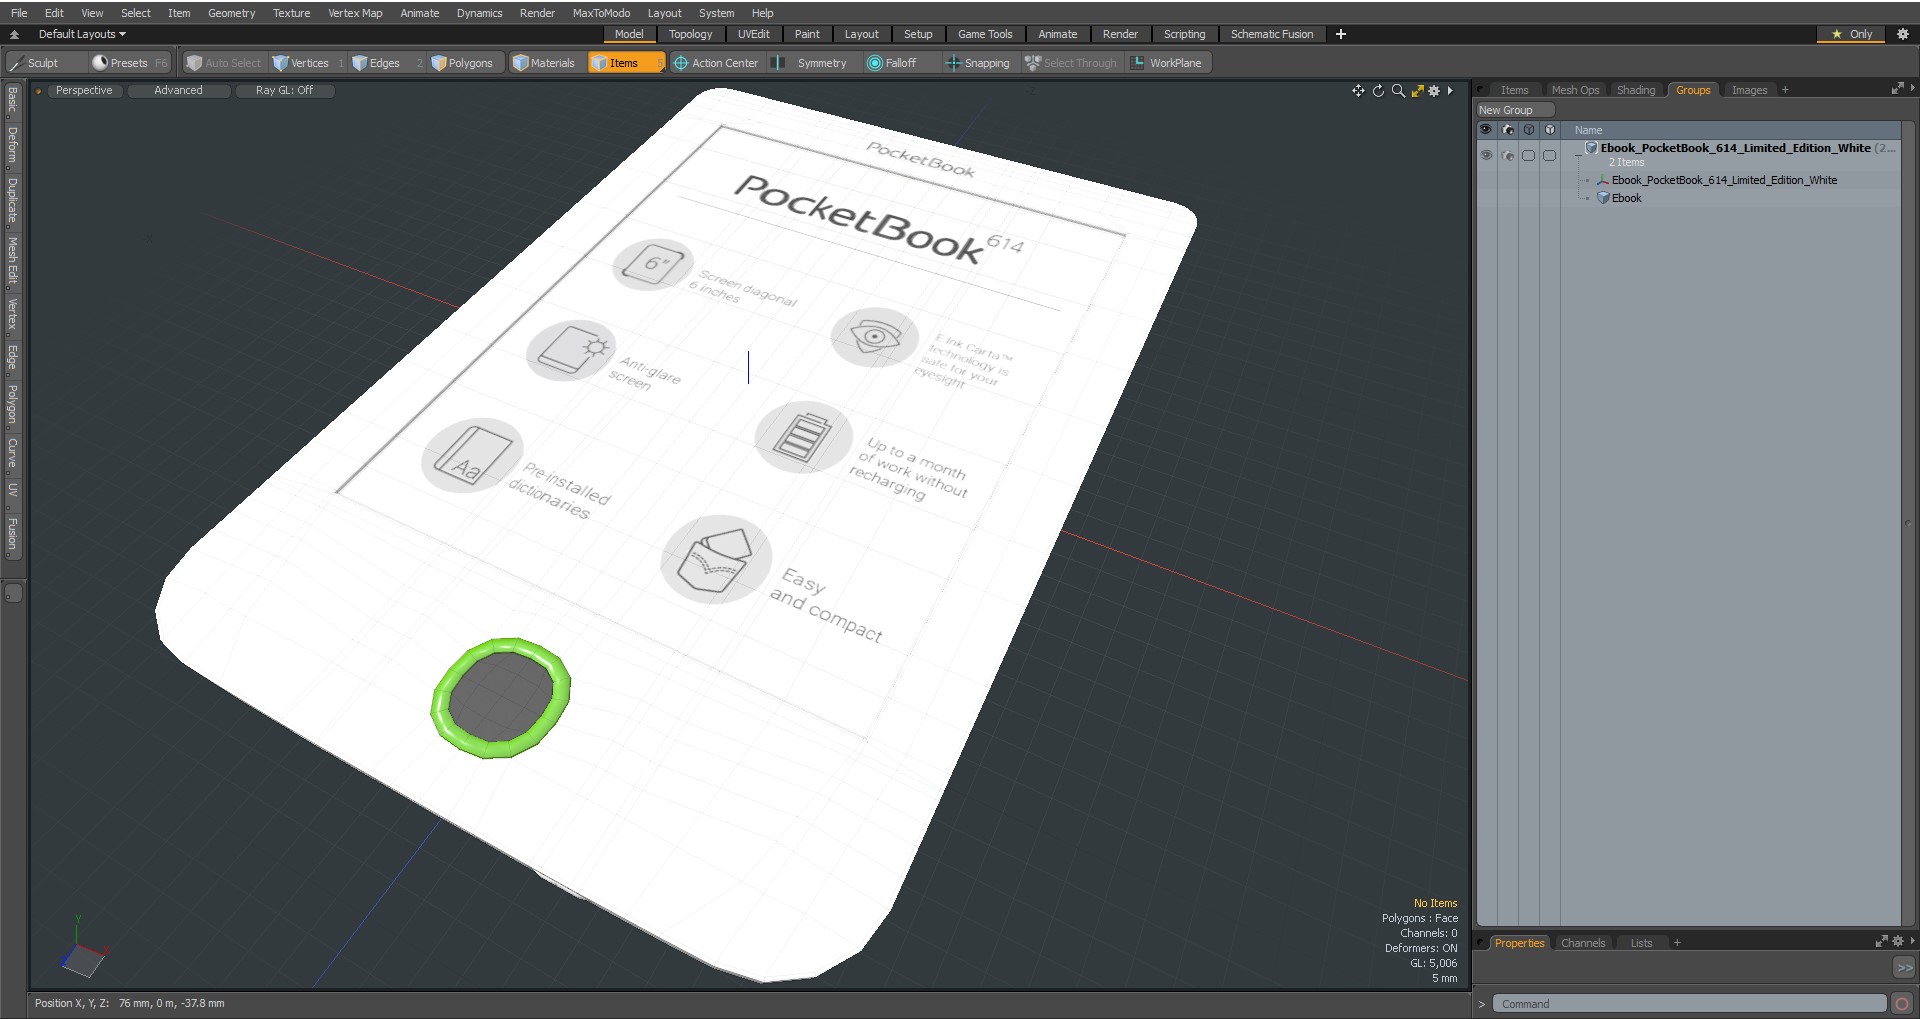Screen dimensions: 1920x1019
Task: Click the double-arrow expand button in Properties
Action: [x=1904, y=968]
